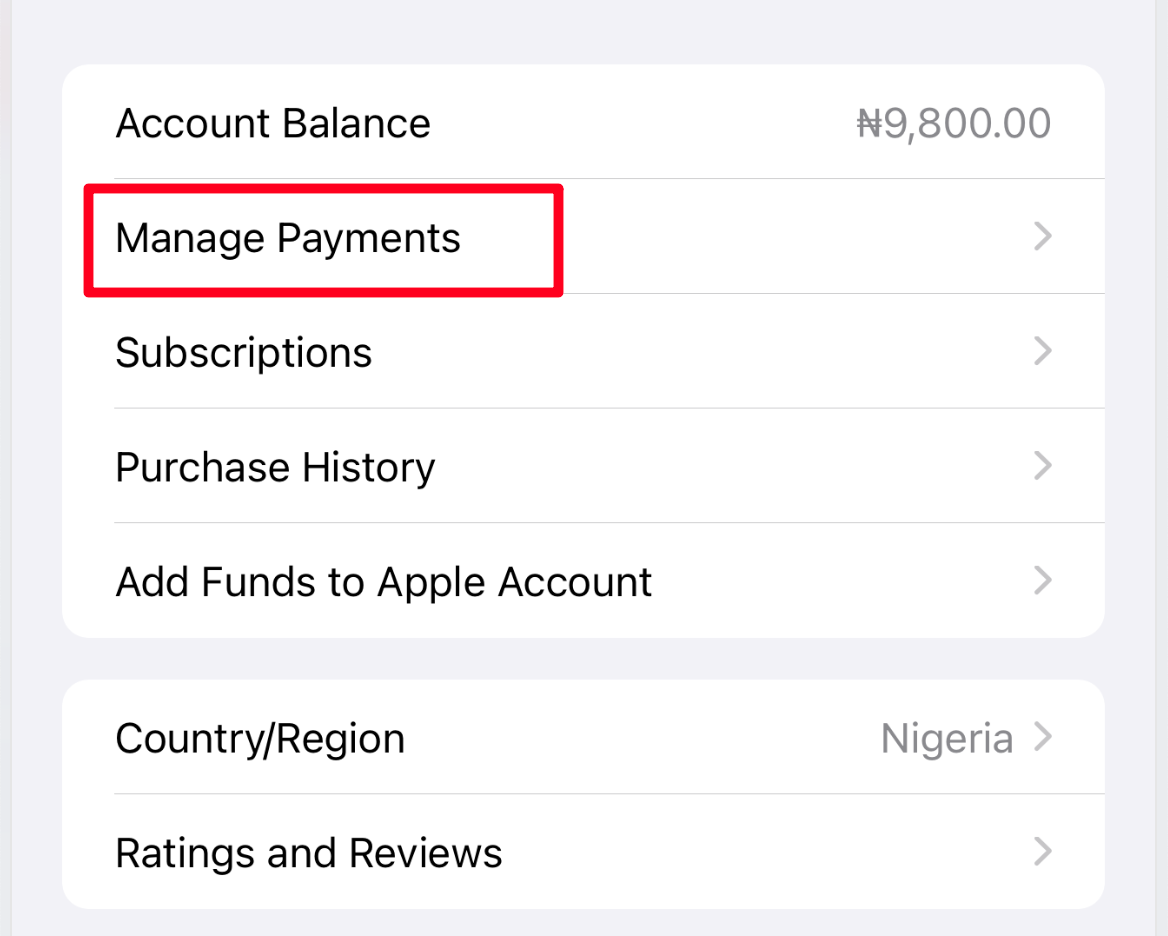The height and width of the screenshot is (936, 1168).
Task: Select the Account Balance label
Action: tap(273, 123)
